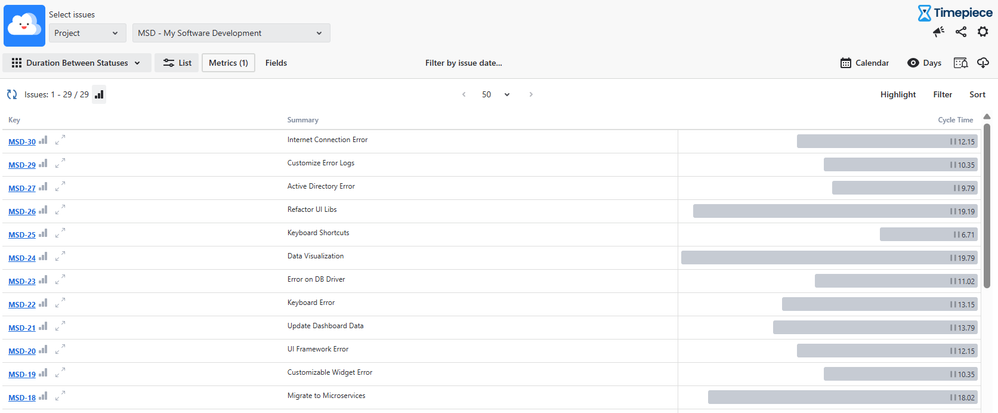Expand arrows icon for MSD-29
The width and height of the screenshot is (998, 413).
coord(60,164)
